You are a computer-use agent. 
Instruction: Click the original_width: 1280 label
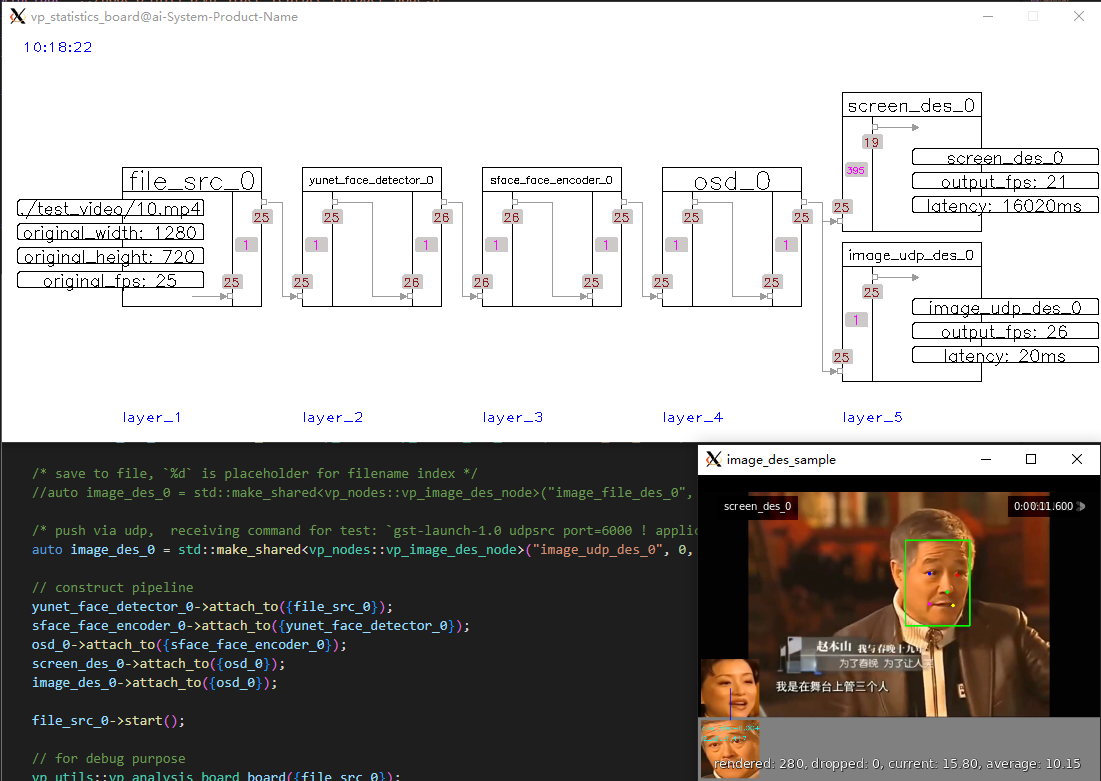pos(111,232)
